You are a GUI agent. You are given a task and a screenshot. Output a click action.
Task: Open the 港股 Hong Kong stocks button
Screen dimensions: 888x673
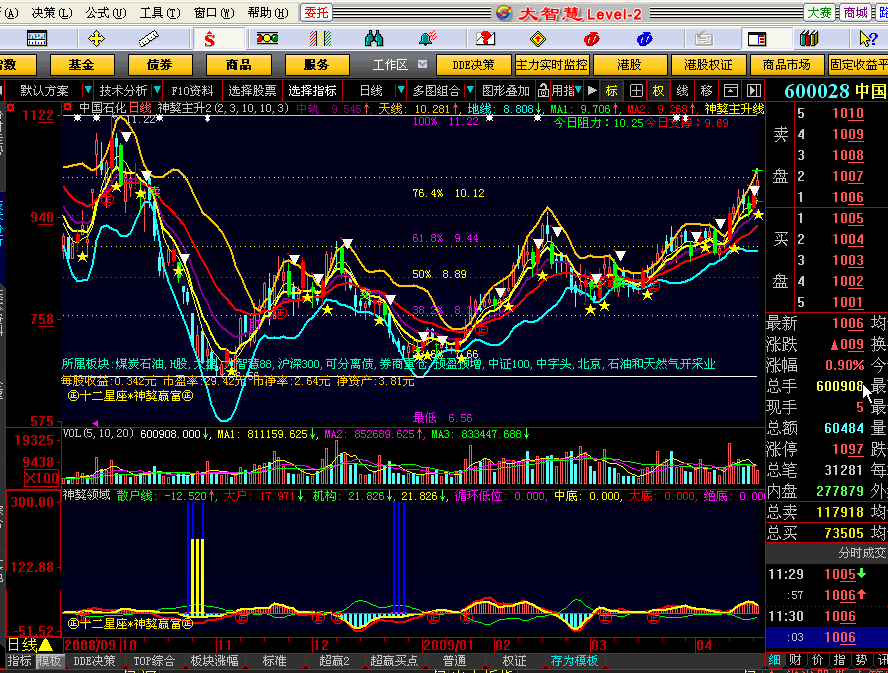630,65
